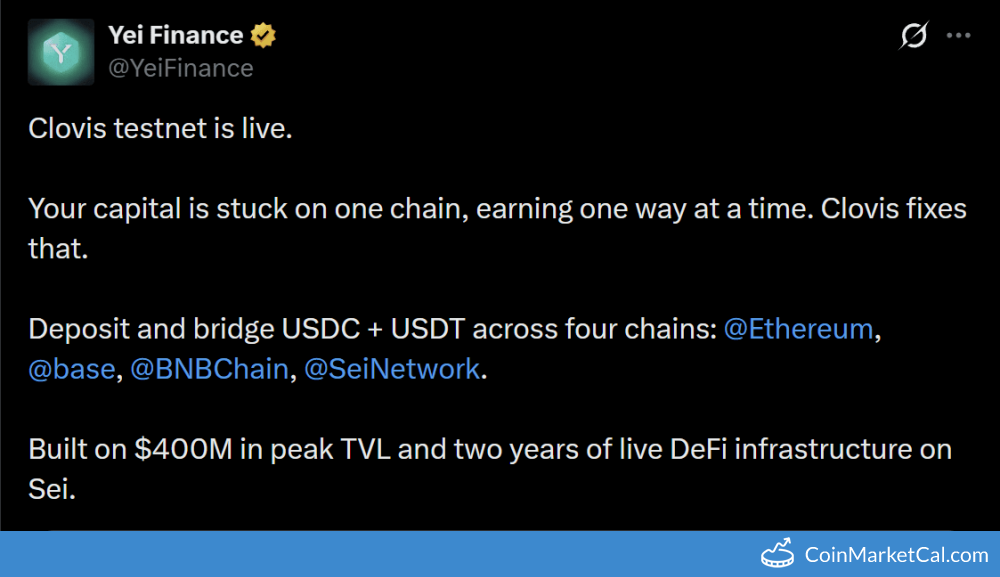The image size is (1000, 577).
Task: Follow the @base mention link
Action: pos(72,369)
